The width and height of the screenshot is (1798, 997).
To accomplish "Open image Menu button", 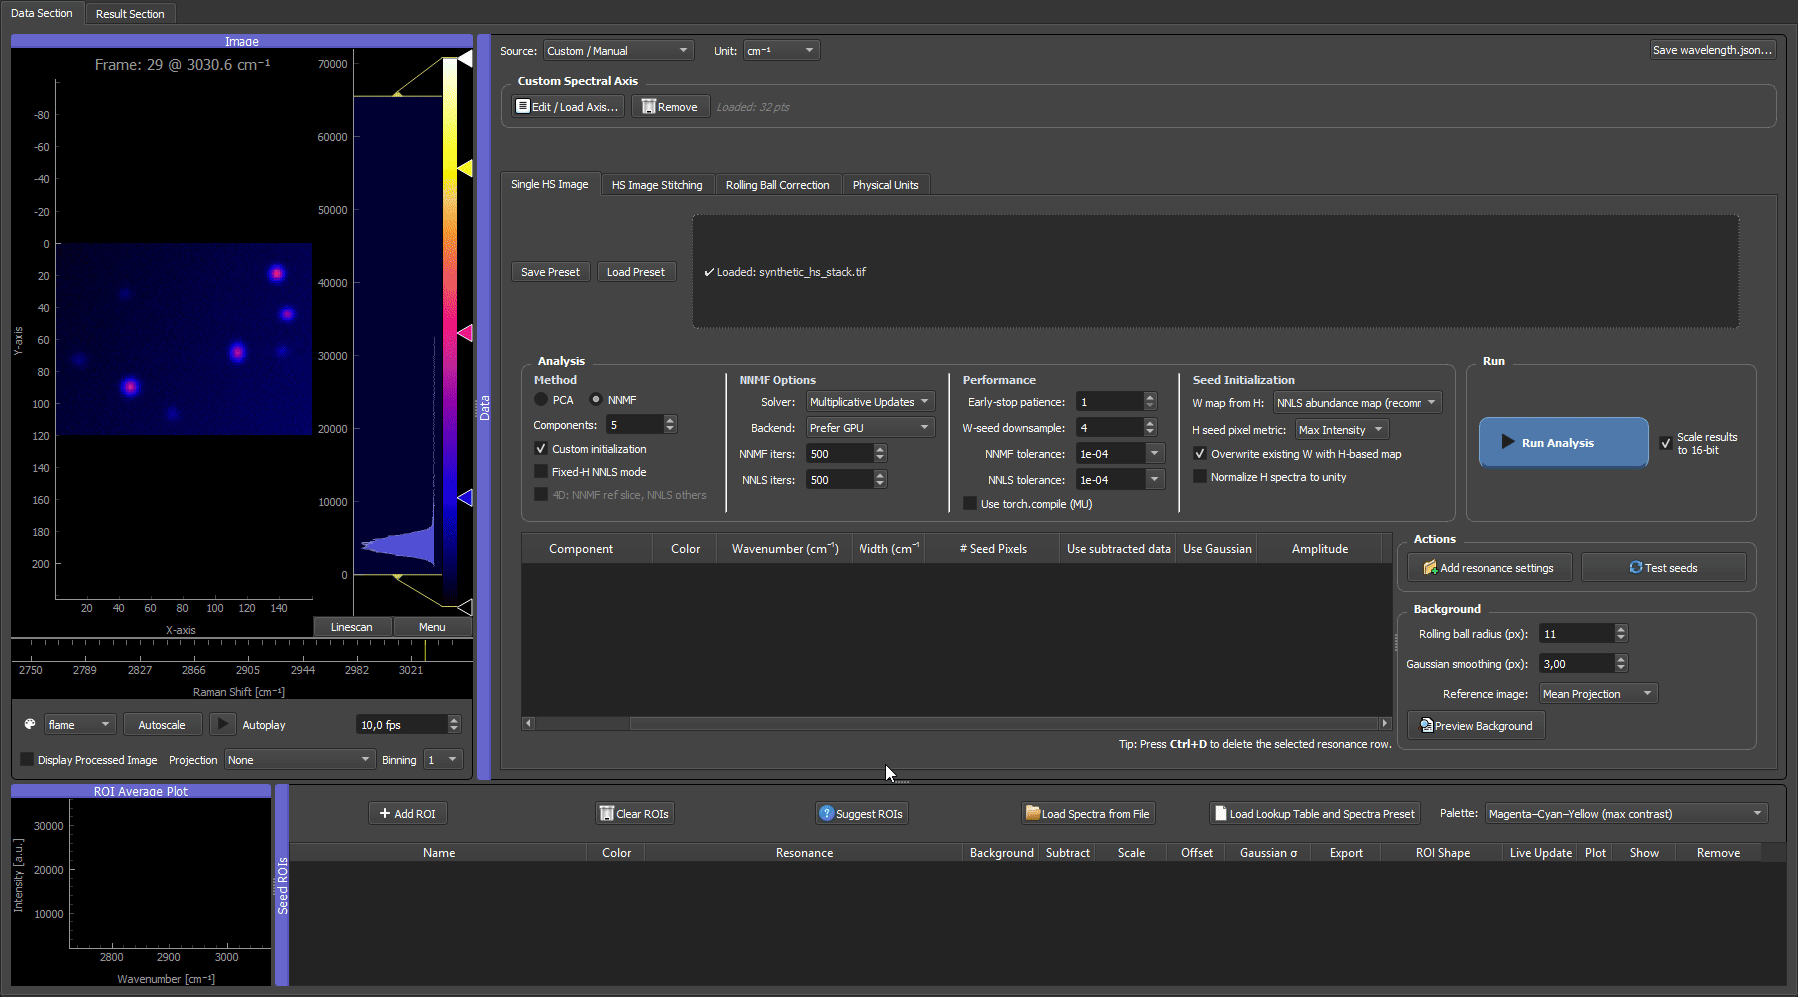I will point(432,627).
